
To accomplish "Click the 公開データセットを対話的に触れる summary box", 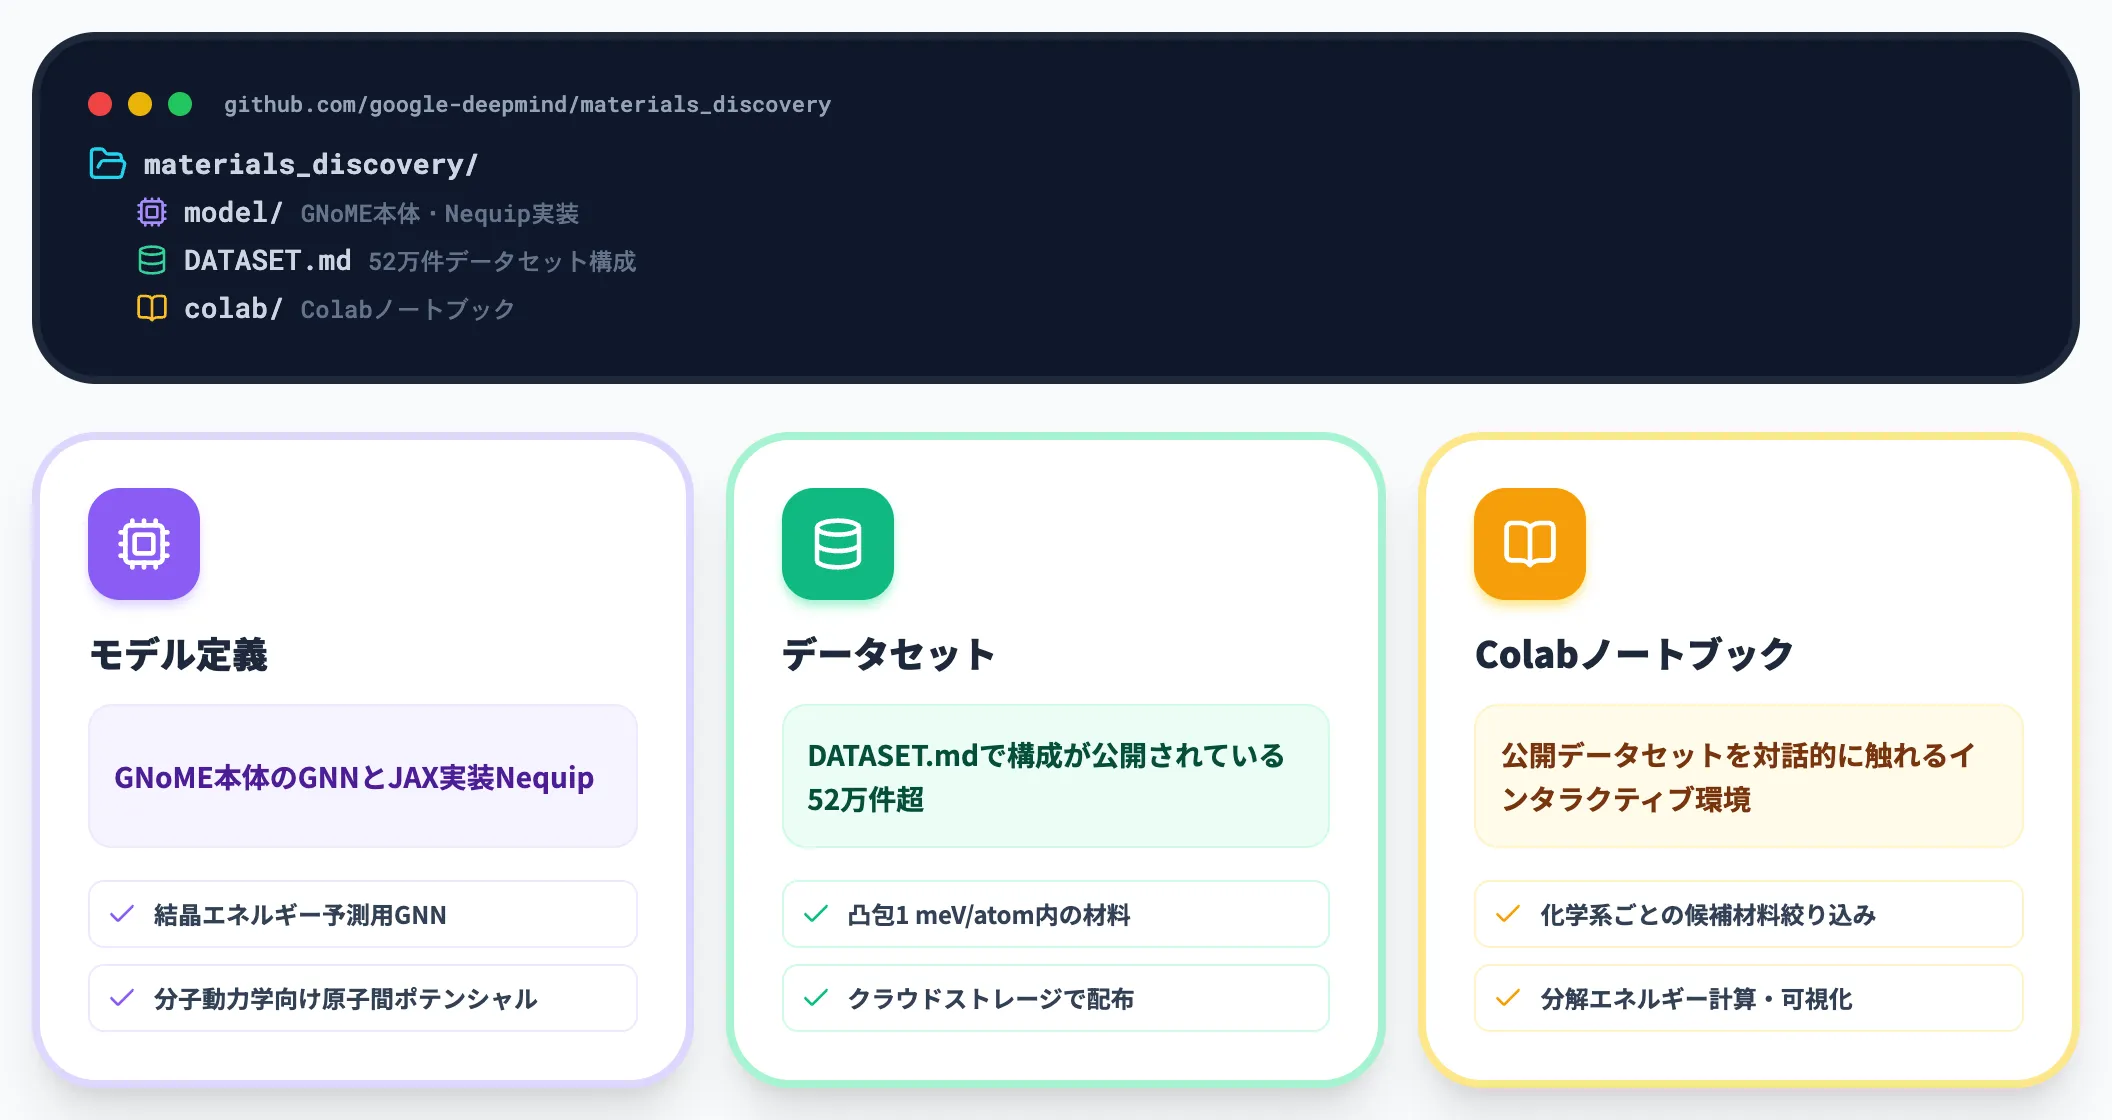I will coord(1749,776).
